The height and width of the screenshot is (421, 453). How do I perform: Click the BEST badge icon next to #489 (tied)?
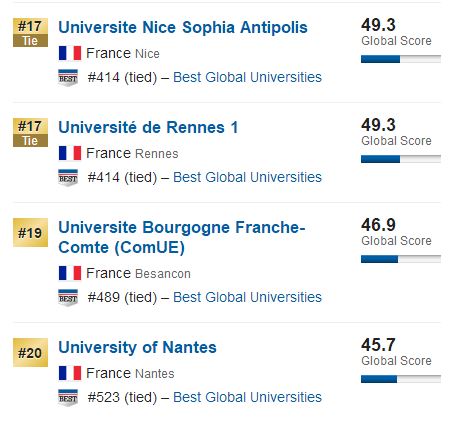(x=68, y=298)
